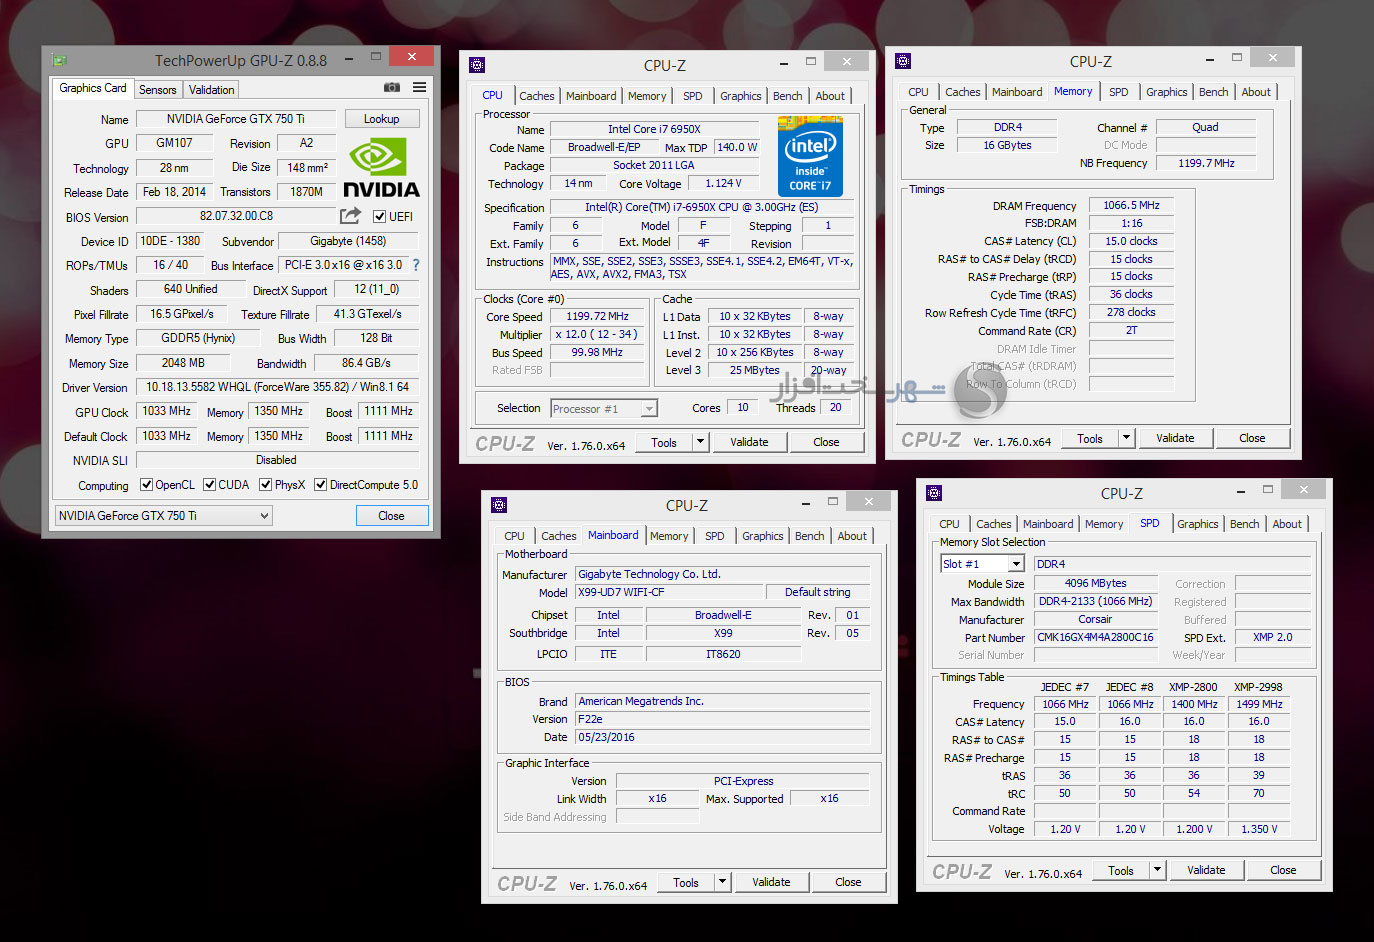Switch to the Sensors tab in GPU-Z

(157, 90)
